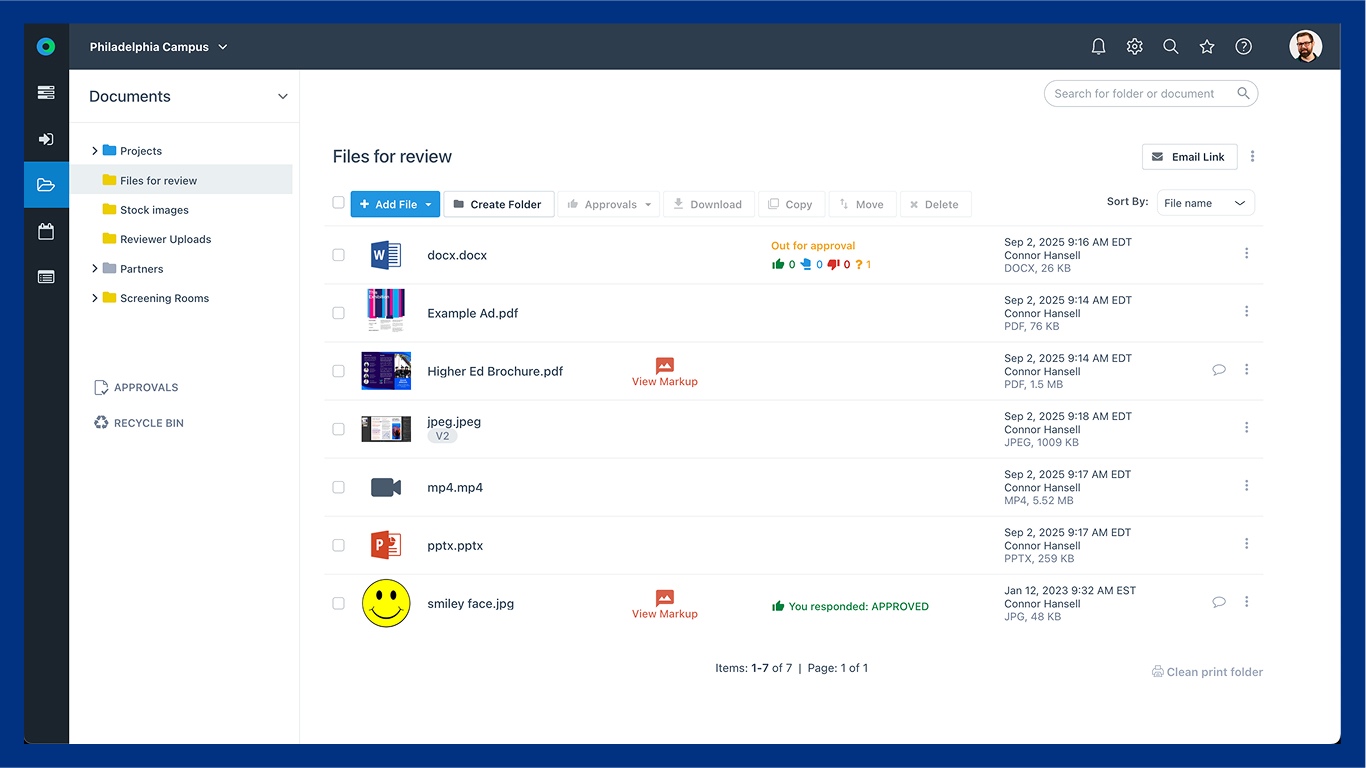
Task: Open favorites star icon
Action: (1207, 46)
